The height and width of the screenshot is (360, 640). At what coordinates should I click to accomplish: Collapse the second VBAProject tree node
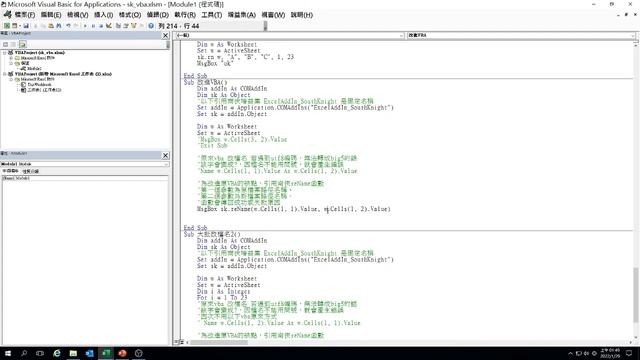pyautogui.click(x=4, y=74)
